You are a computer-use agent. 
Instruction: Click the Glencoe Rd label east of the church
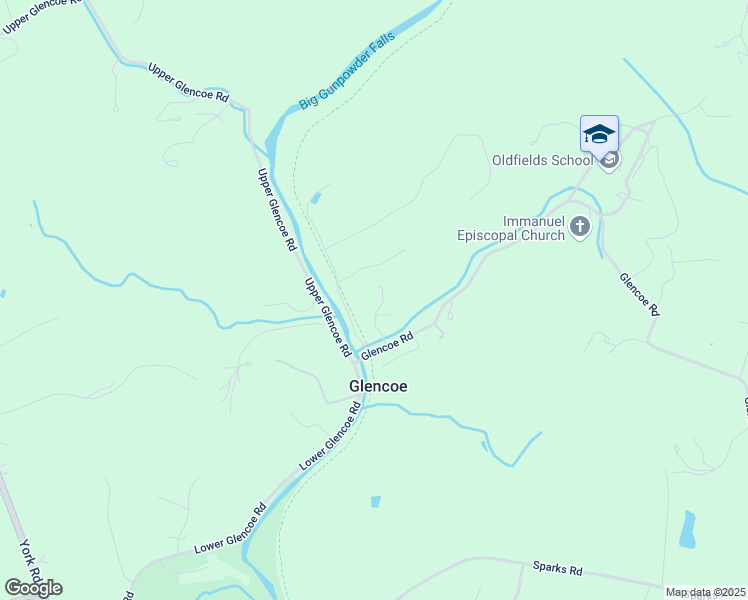pyautogui.click(x=640, y=294)
